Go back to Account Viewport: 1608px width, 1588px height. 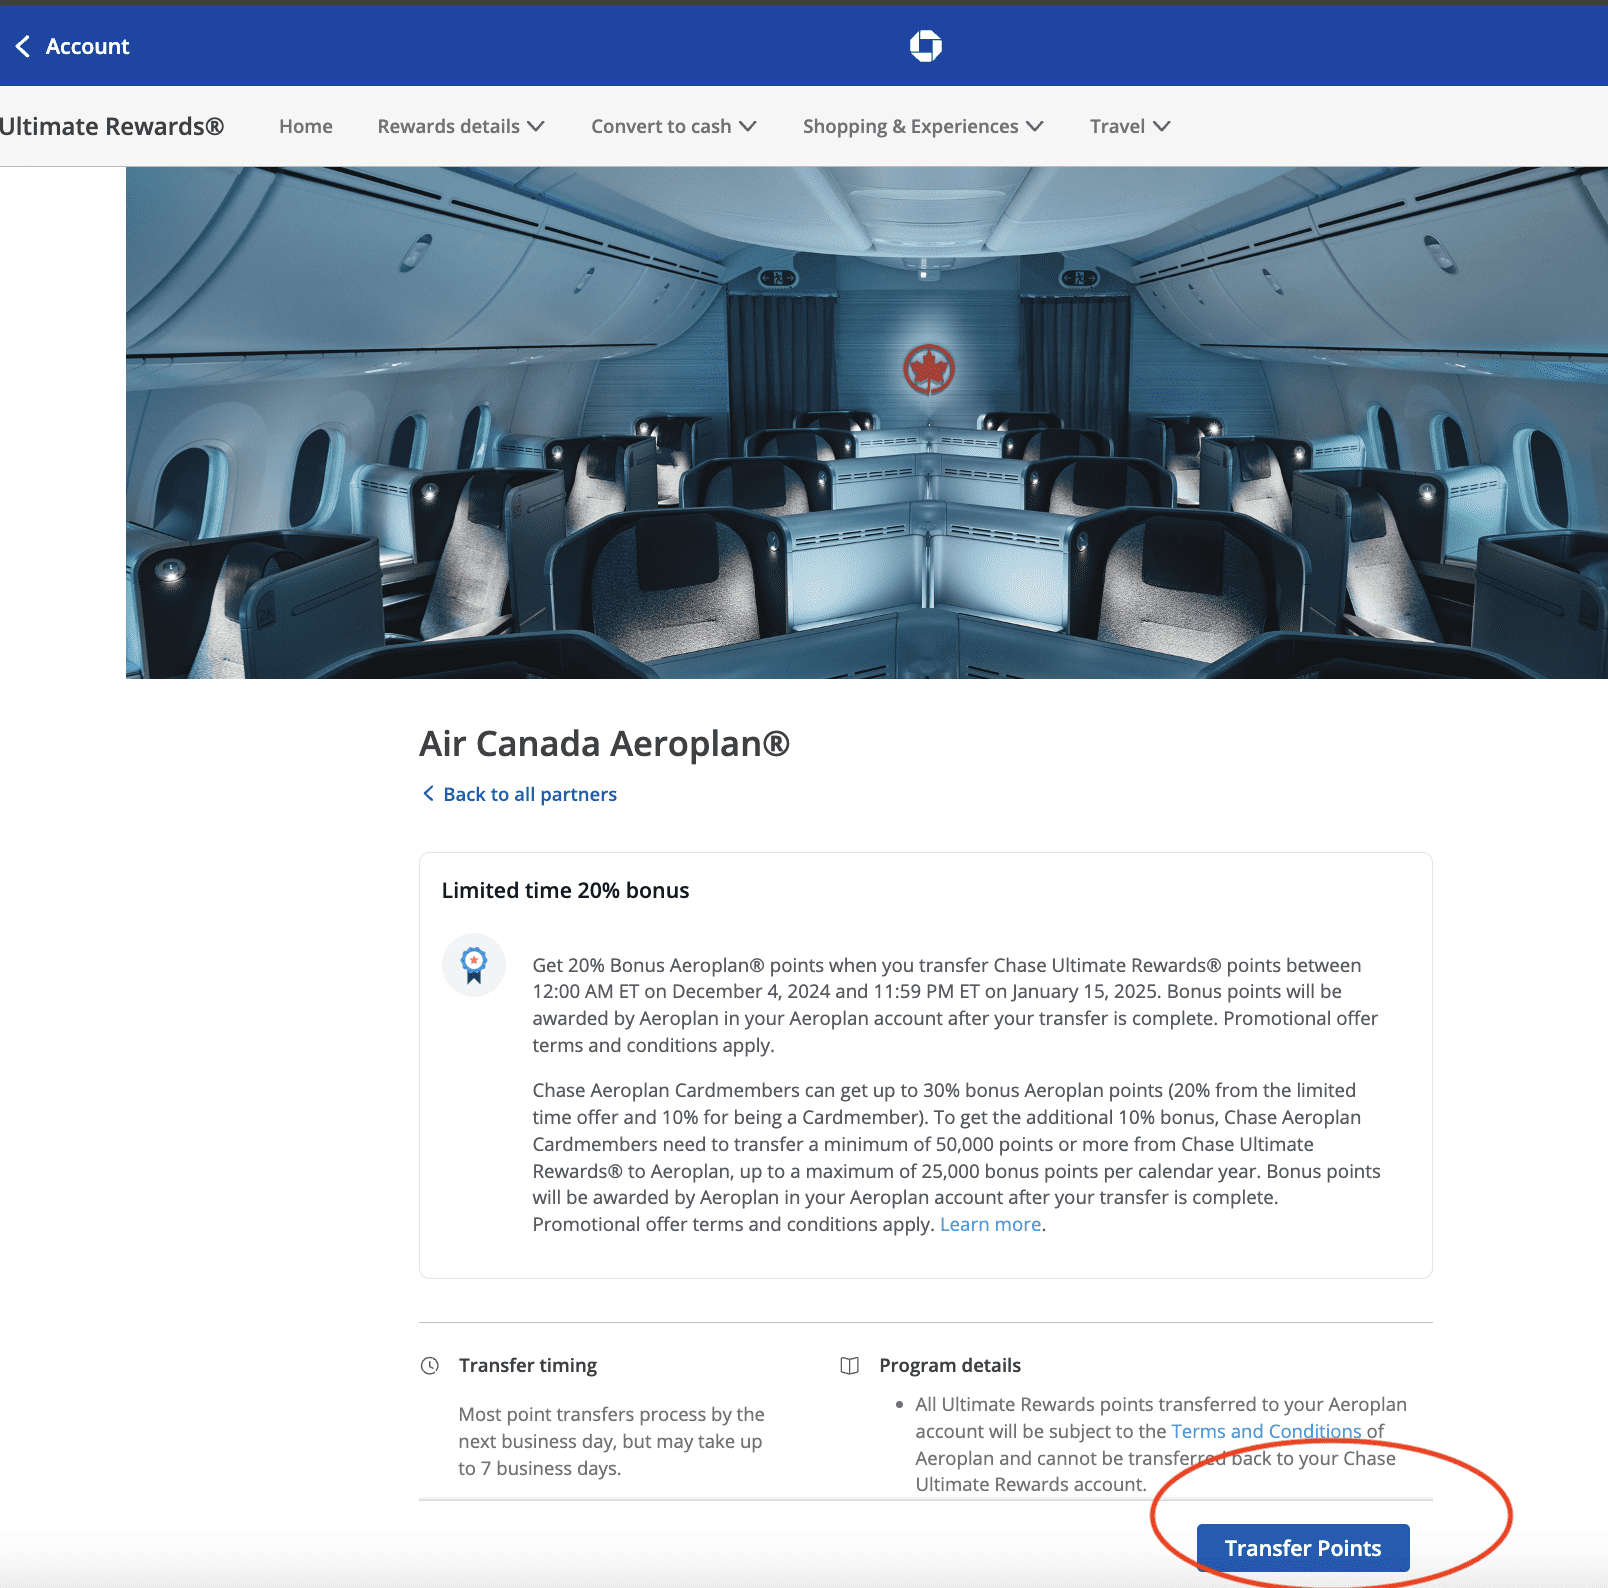click(x=73, y=46)
